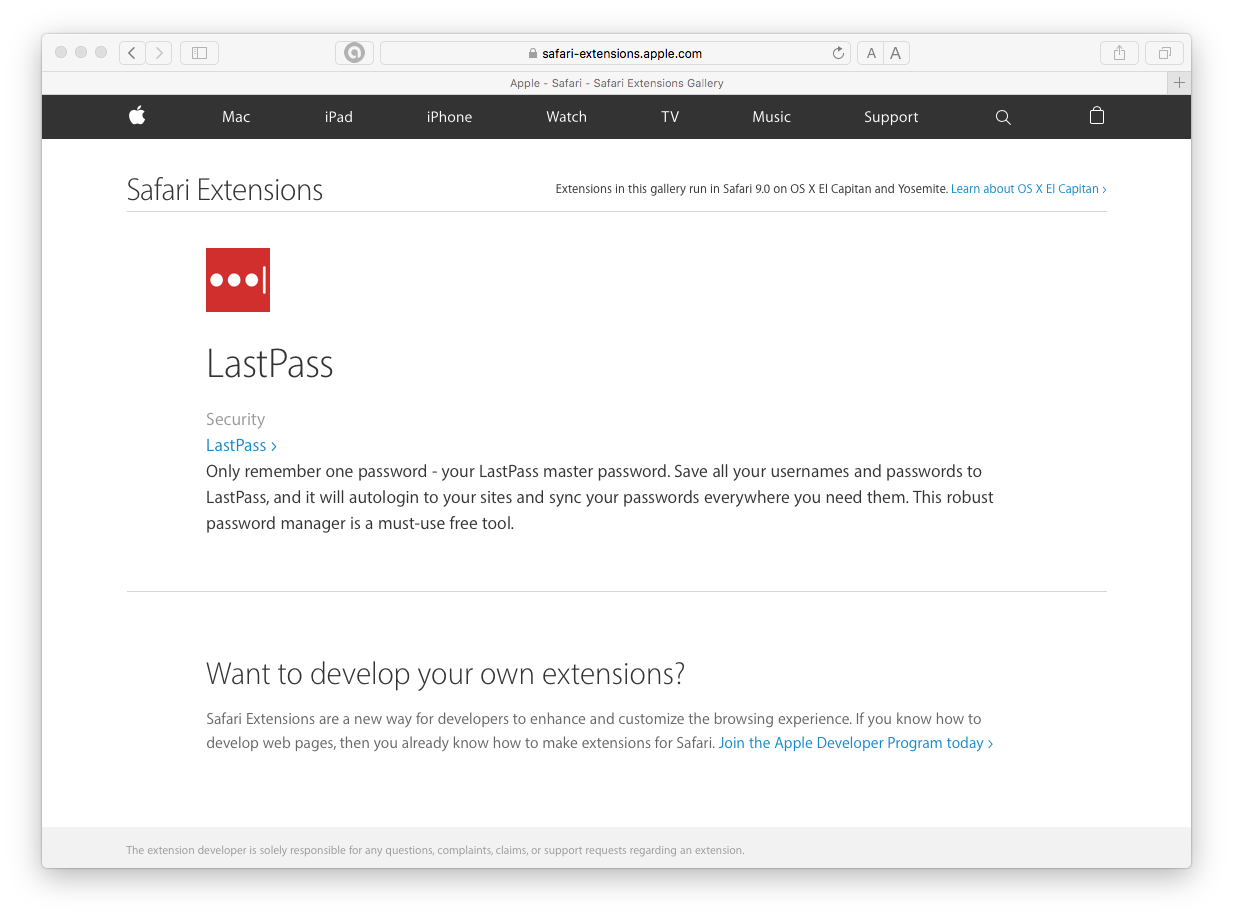Screen dimensions: 1233x918
Task: Click the footer disclaimer about extension developer
Action: coord(435,850)
